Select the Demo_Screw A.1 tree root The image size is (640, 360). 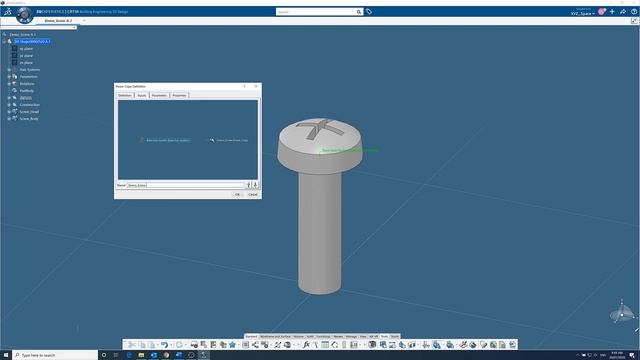(x=22, y=34)
